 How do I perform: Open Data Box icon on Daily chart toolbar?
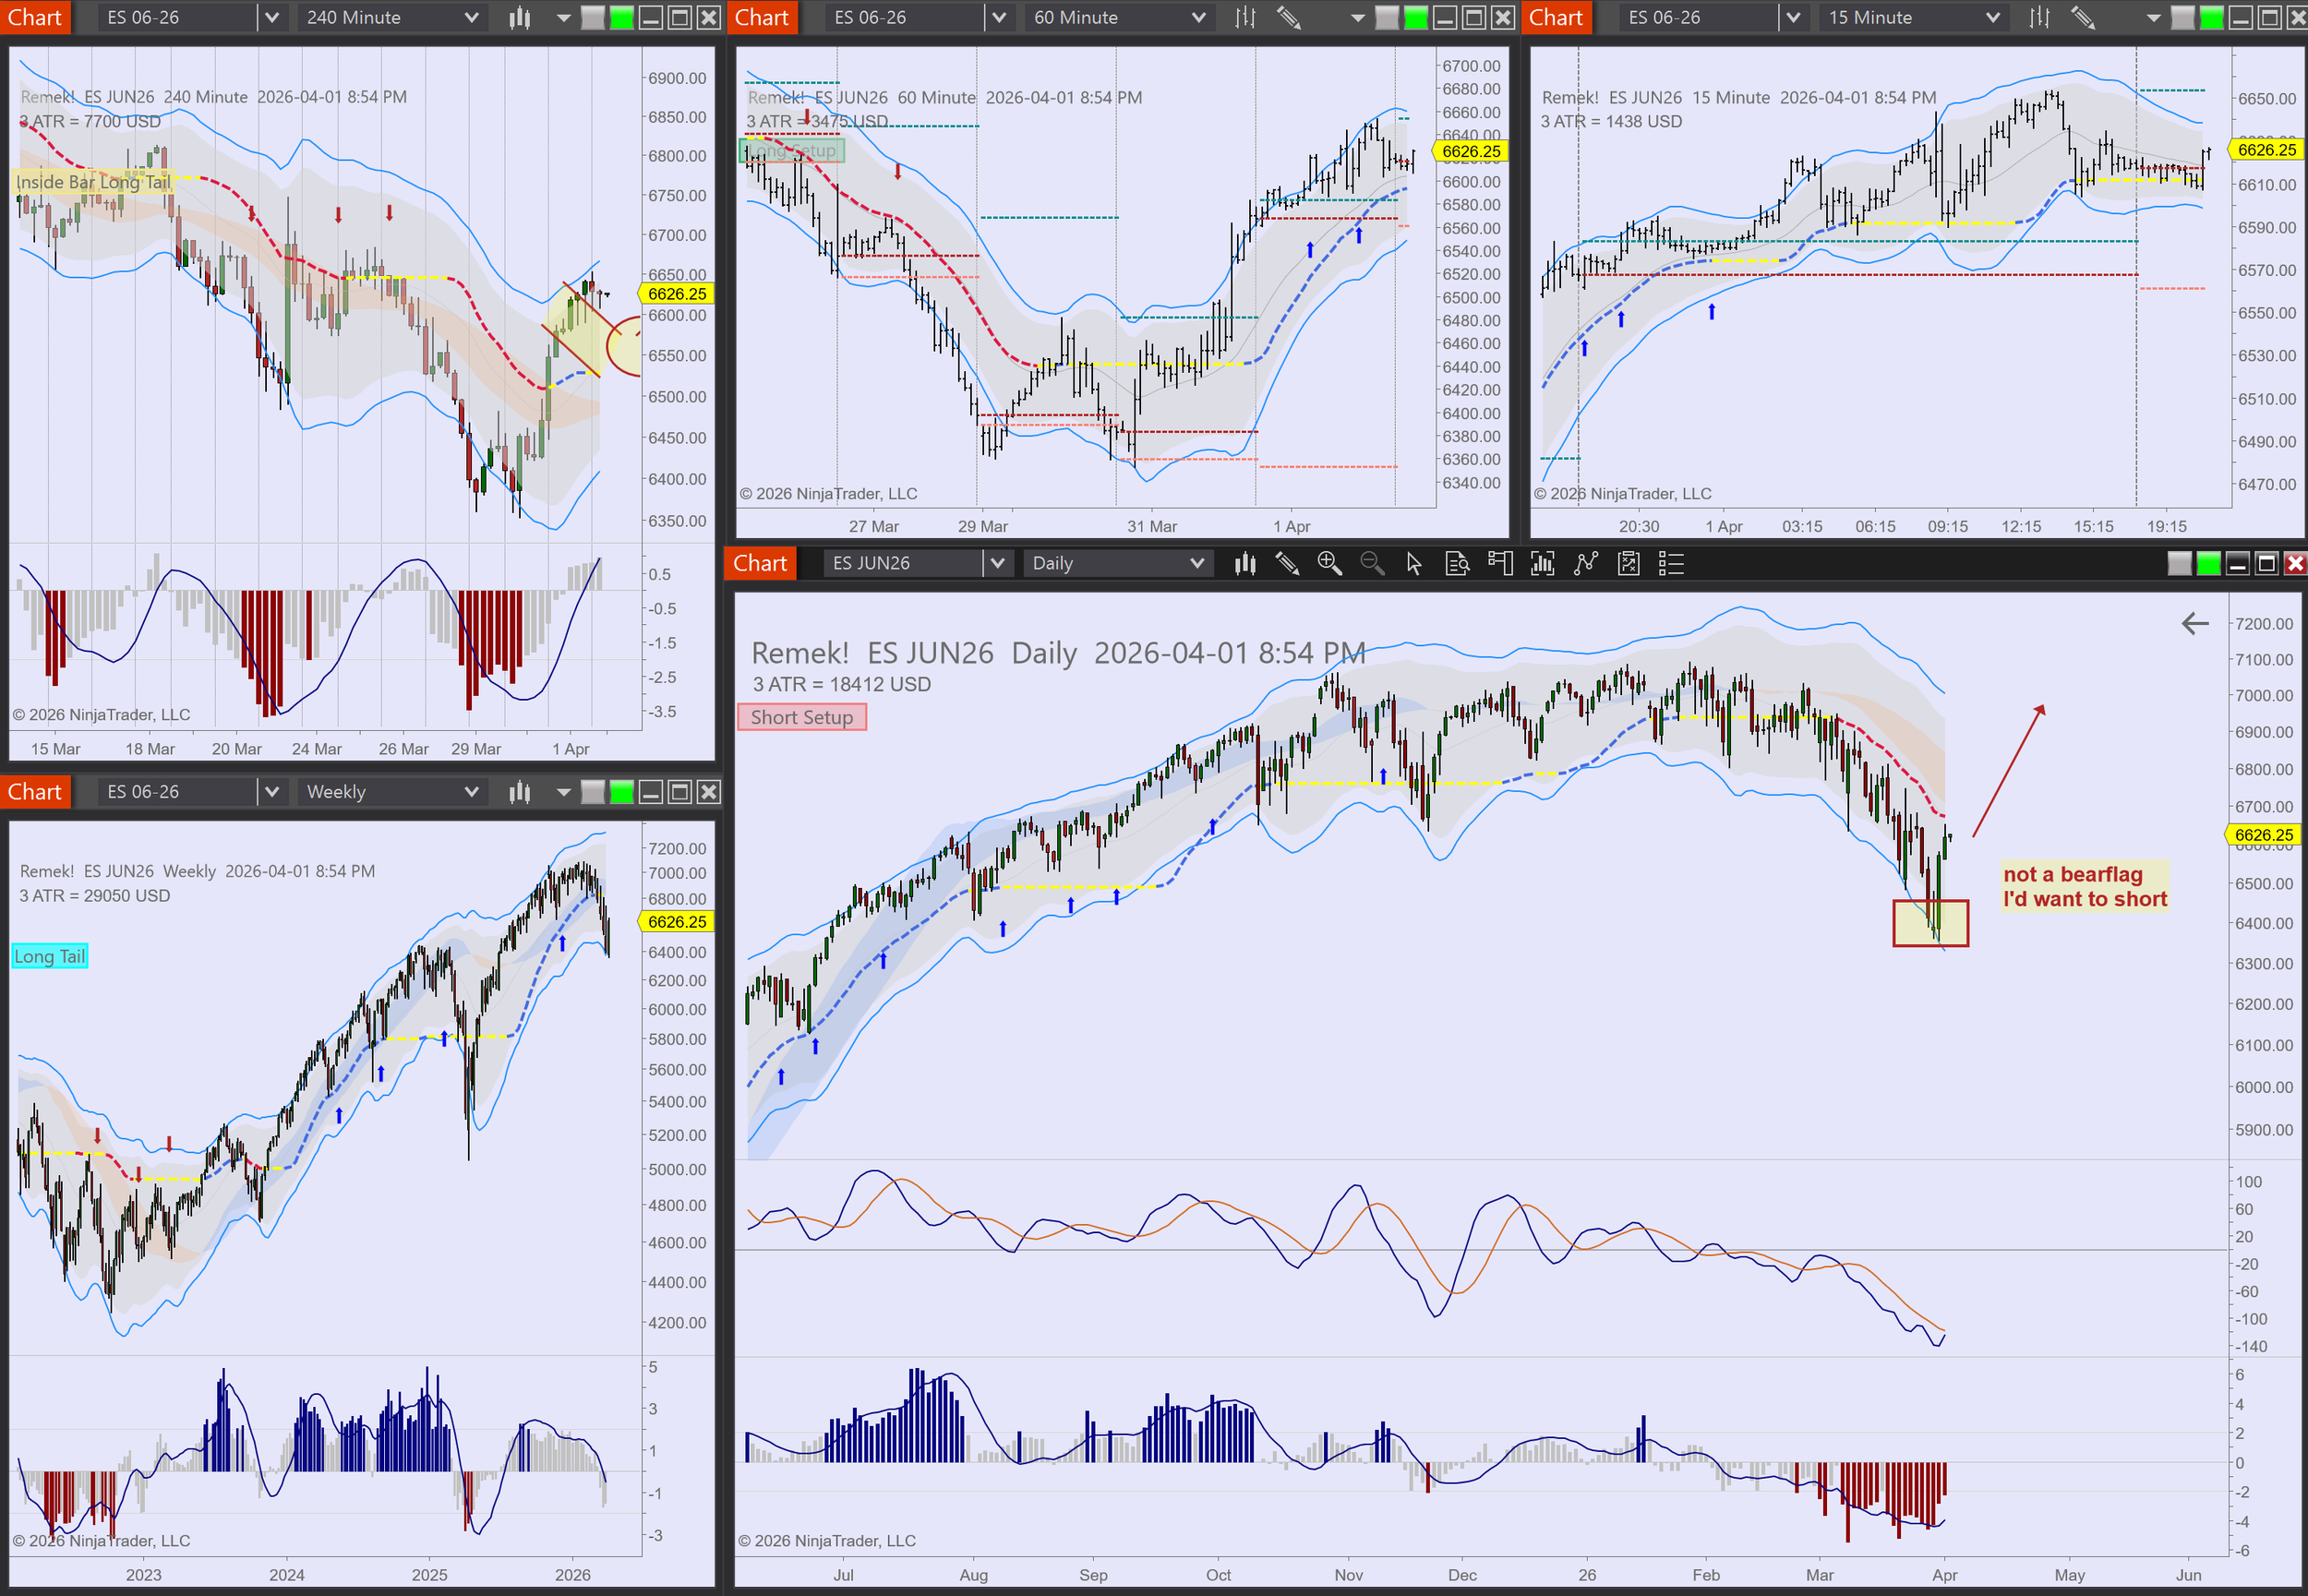(x=1457, y=563)
